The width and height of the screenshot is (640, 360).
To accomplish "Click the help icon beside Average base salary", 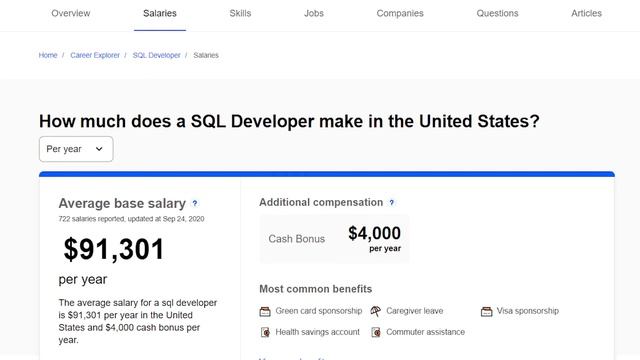I will pyautogui.click(x=195, y=203).
